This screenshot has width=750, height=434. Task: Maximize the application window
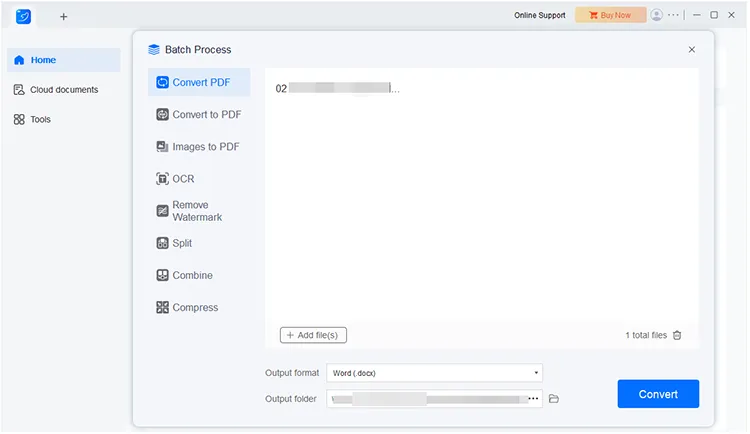tap(714, 15)
